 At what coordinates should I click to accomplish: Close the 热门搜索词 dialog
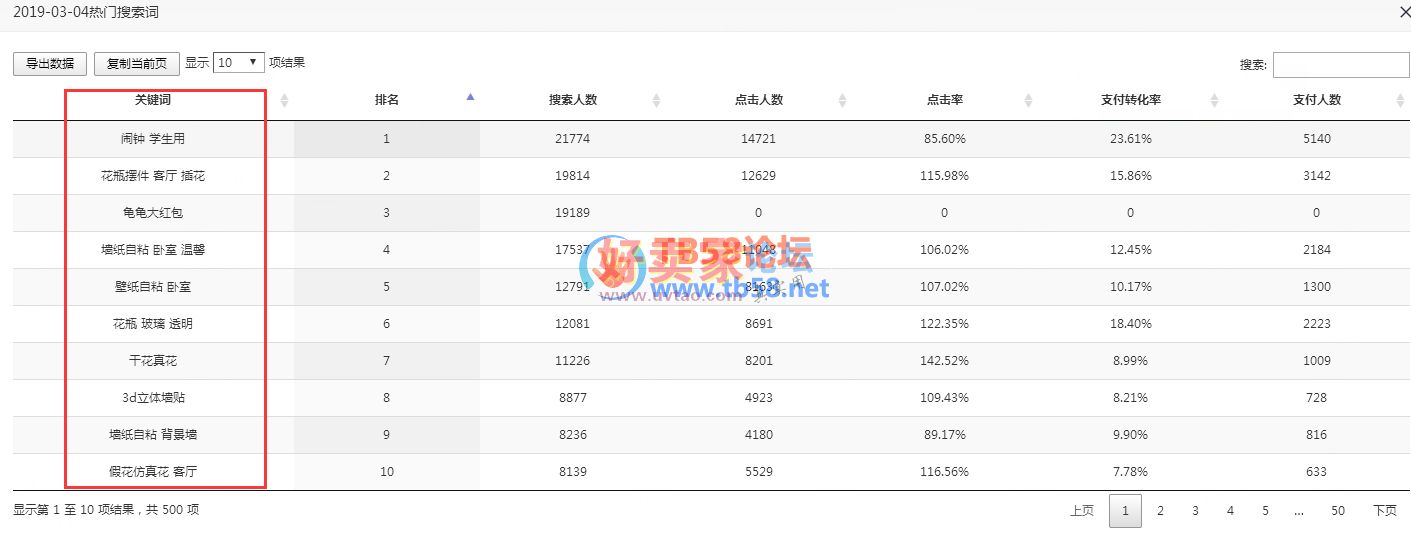1398,12
